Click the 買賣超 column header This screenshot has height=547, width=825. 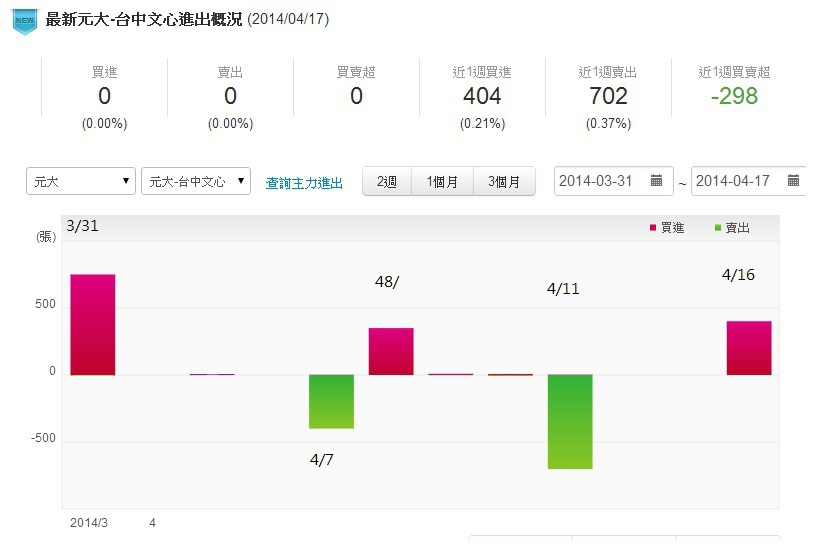point(356,72)
